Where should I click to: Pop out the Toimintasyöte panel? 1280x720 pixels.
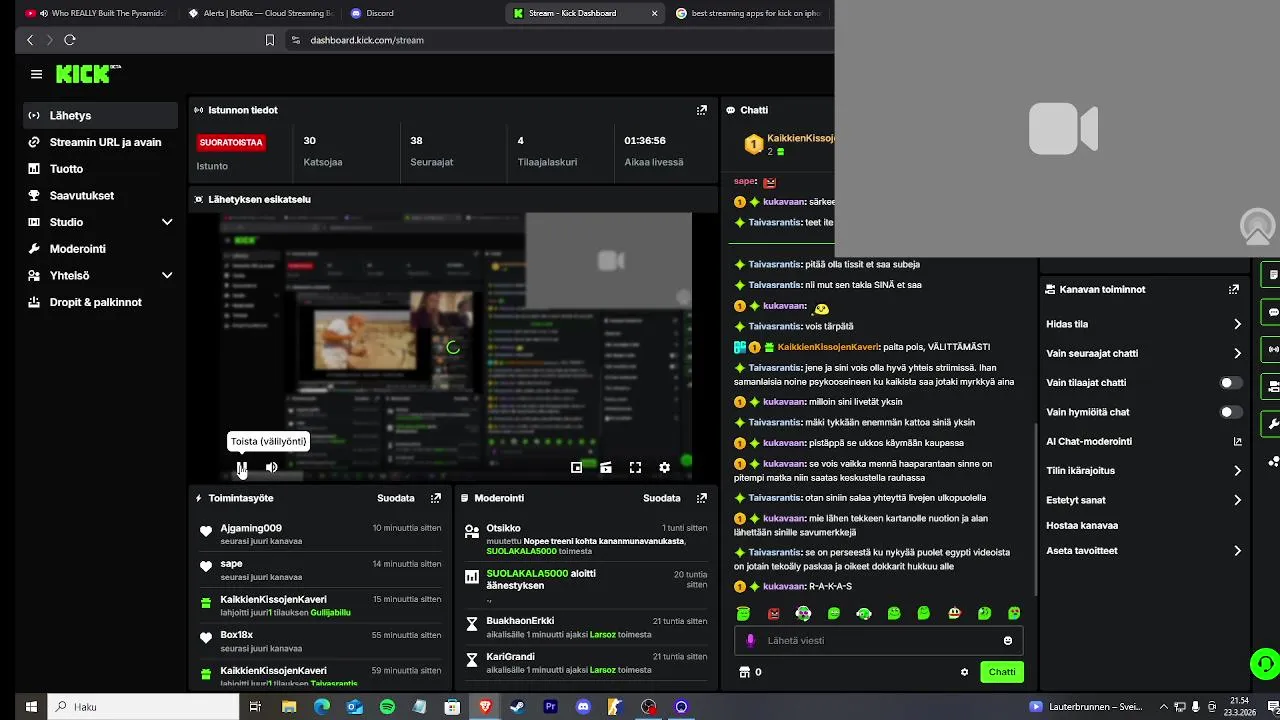click(x=436, y=498)
